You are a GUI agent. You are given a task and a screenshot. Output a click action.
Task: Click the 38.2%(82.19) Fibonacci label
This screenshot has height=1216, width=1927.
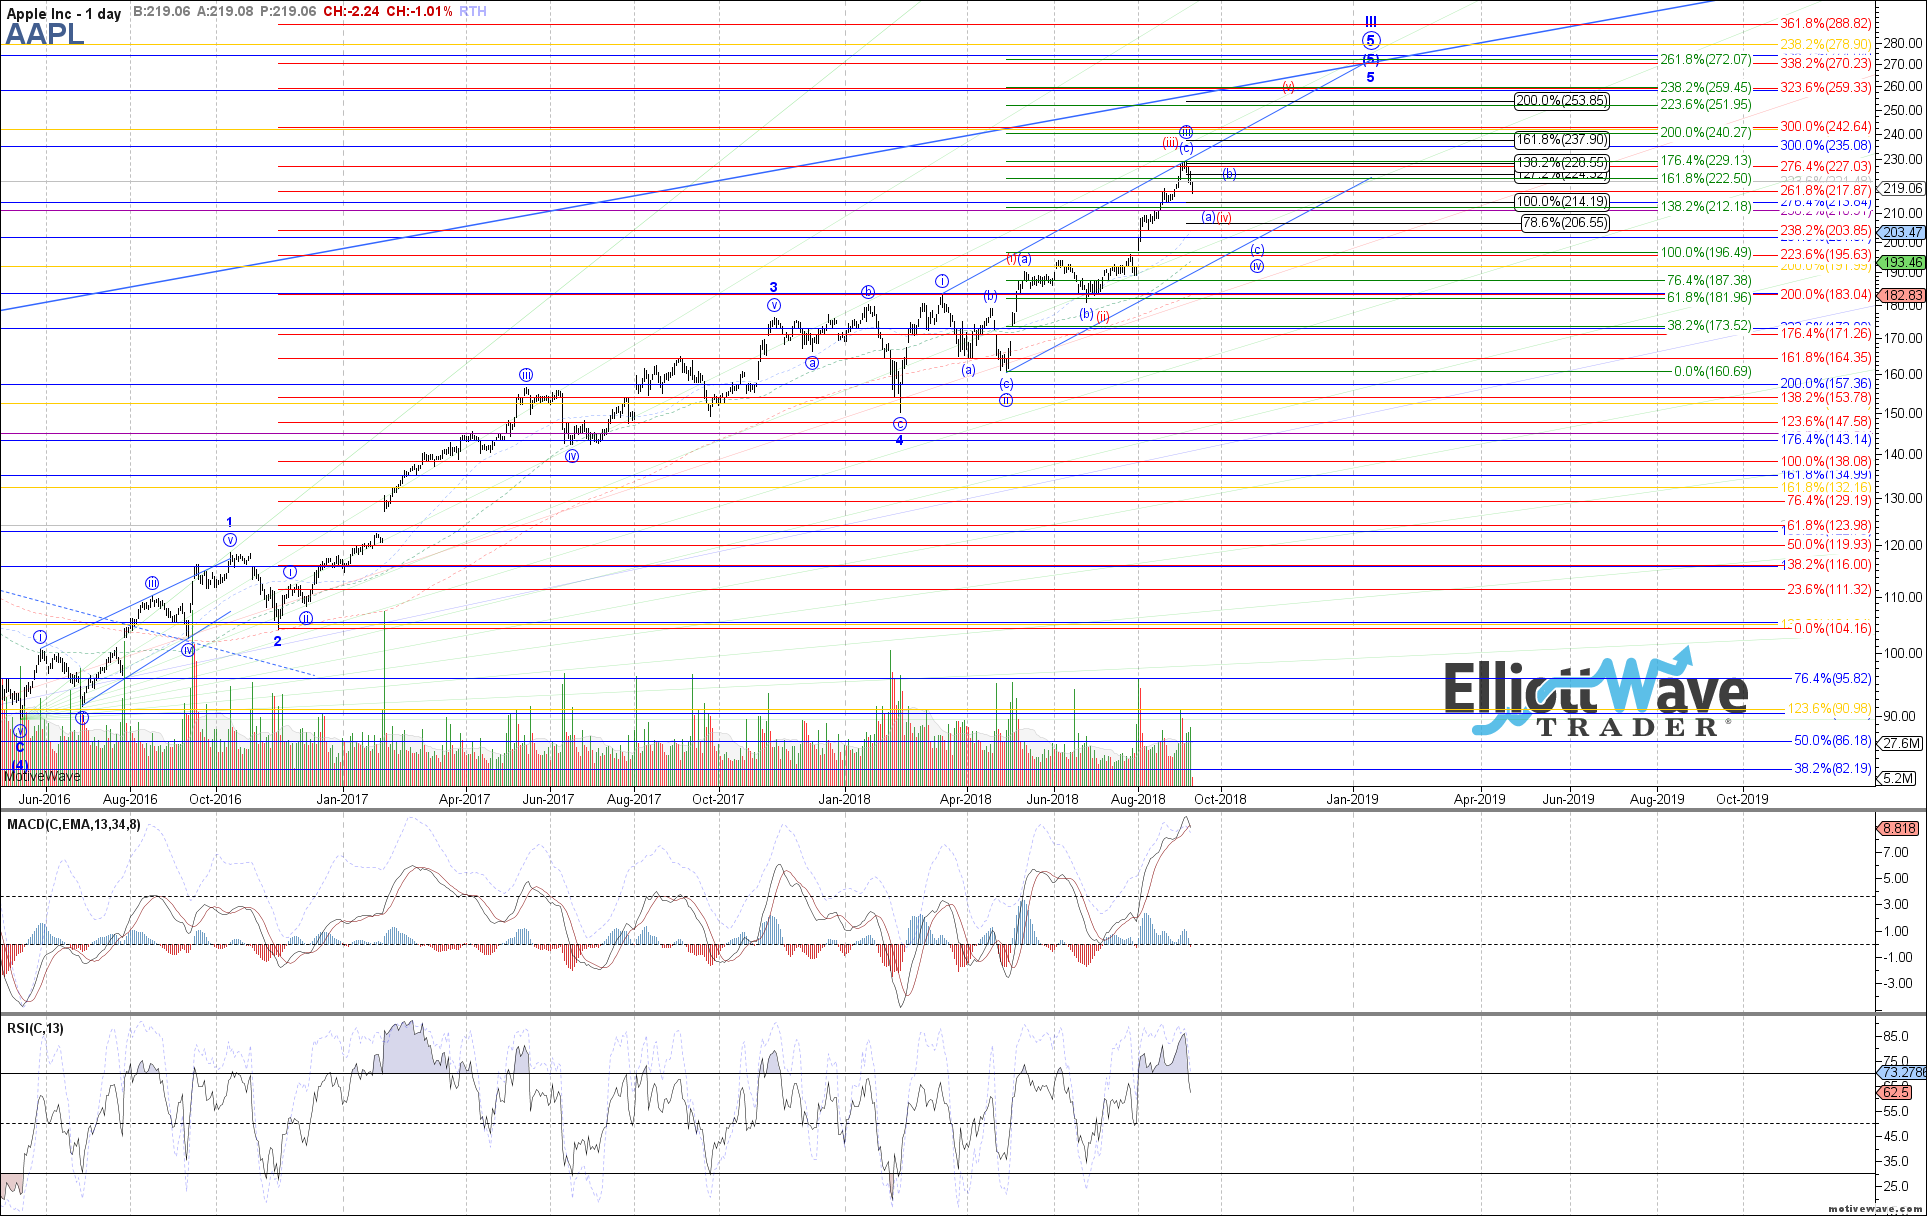(x=1832, y=769)
